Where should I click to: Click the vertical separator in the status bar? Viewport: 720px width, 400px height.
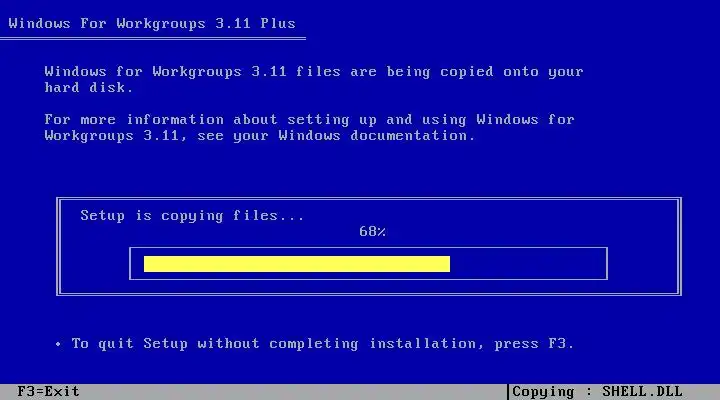tap(508, 392)
